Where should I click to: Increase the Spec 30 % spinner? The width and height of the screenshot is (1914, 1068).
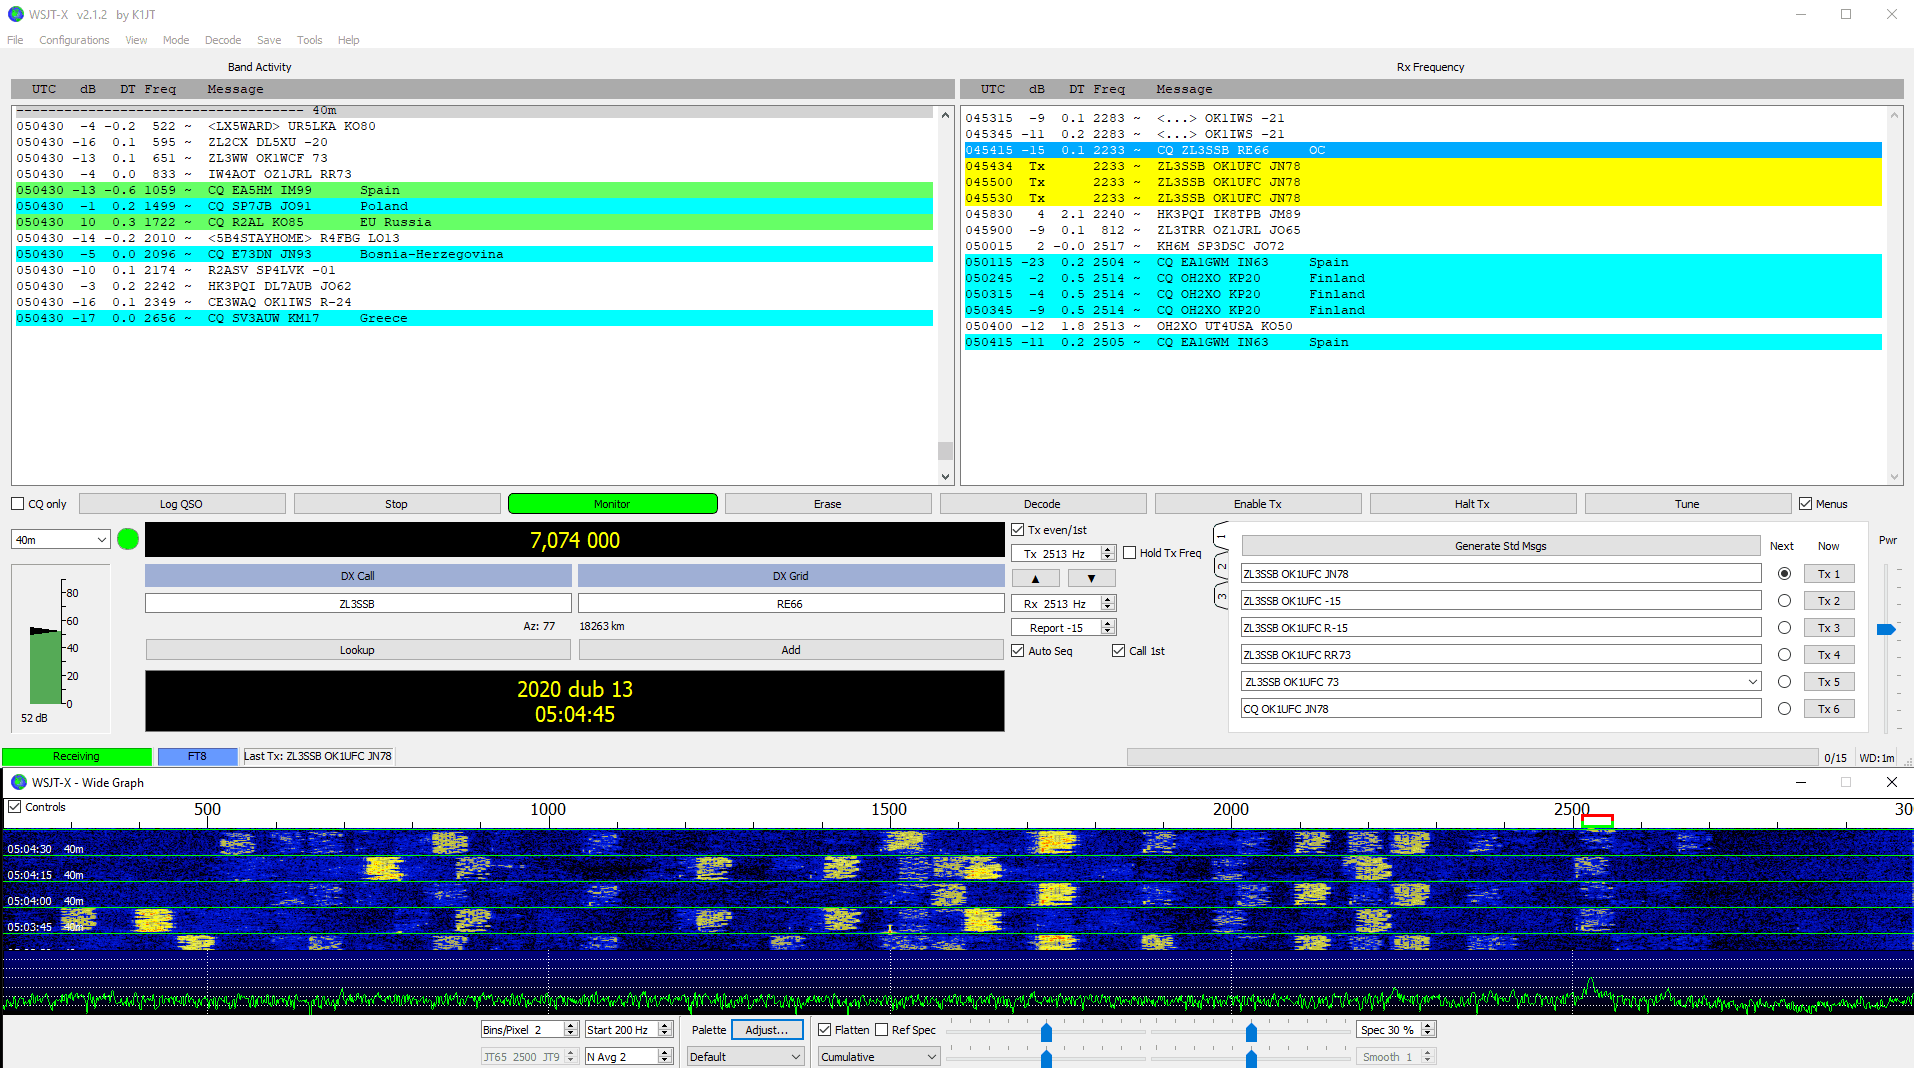click(1428, 1025)
